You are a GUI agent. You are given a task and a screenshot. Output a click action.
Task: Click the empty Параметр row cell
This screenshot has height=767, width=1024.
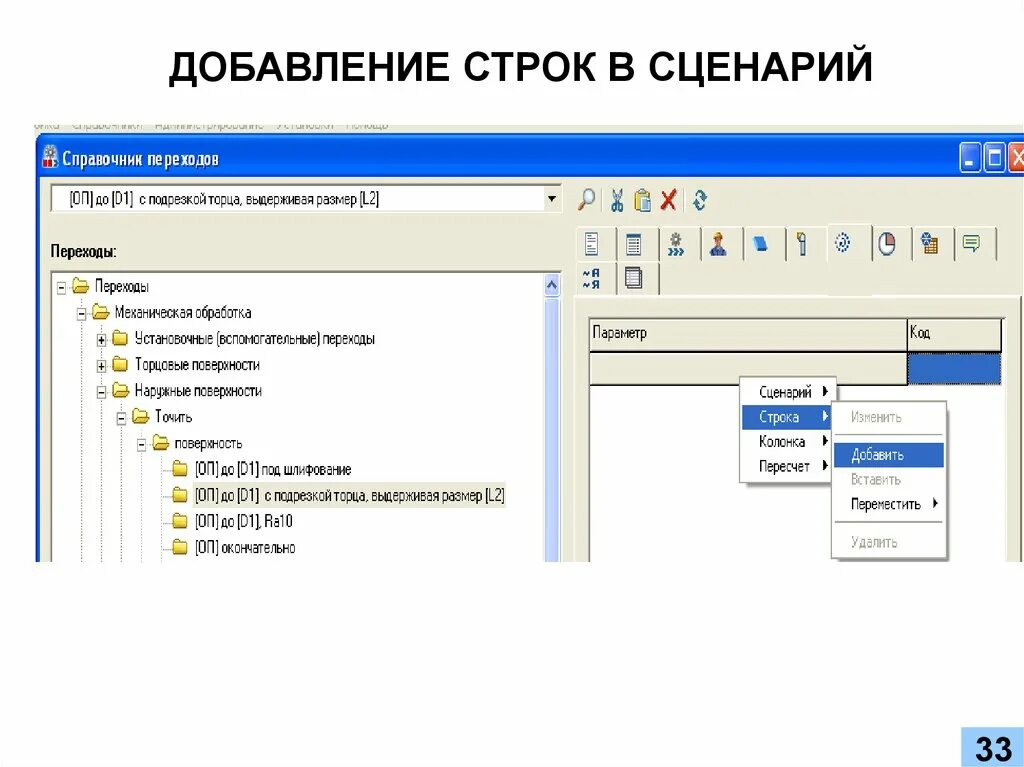[x=748, y=368]
